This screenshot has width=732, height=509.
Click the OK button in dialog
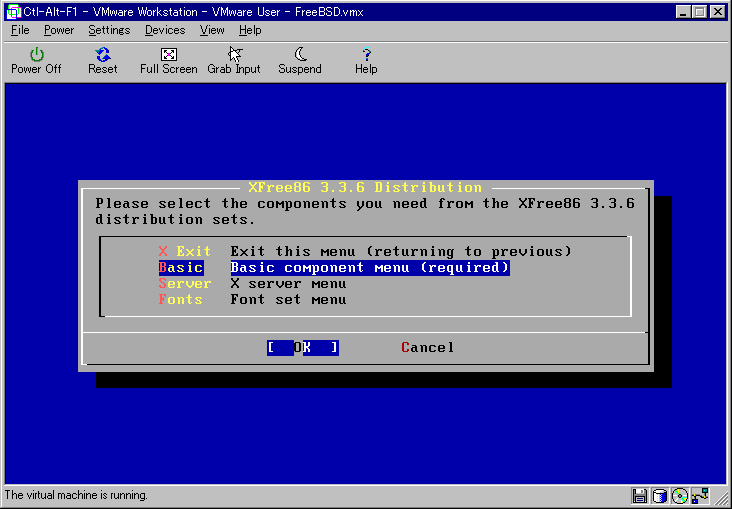(303, 347)
